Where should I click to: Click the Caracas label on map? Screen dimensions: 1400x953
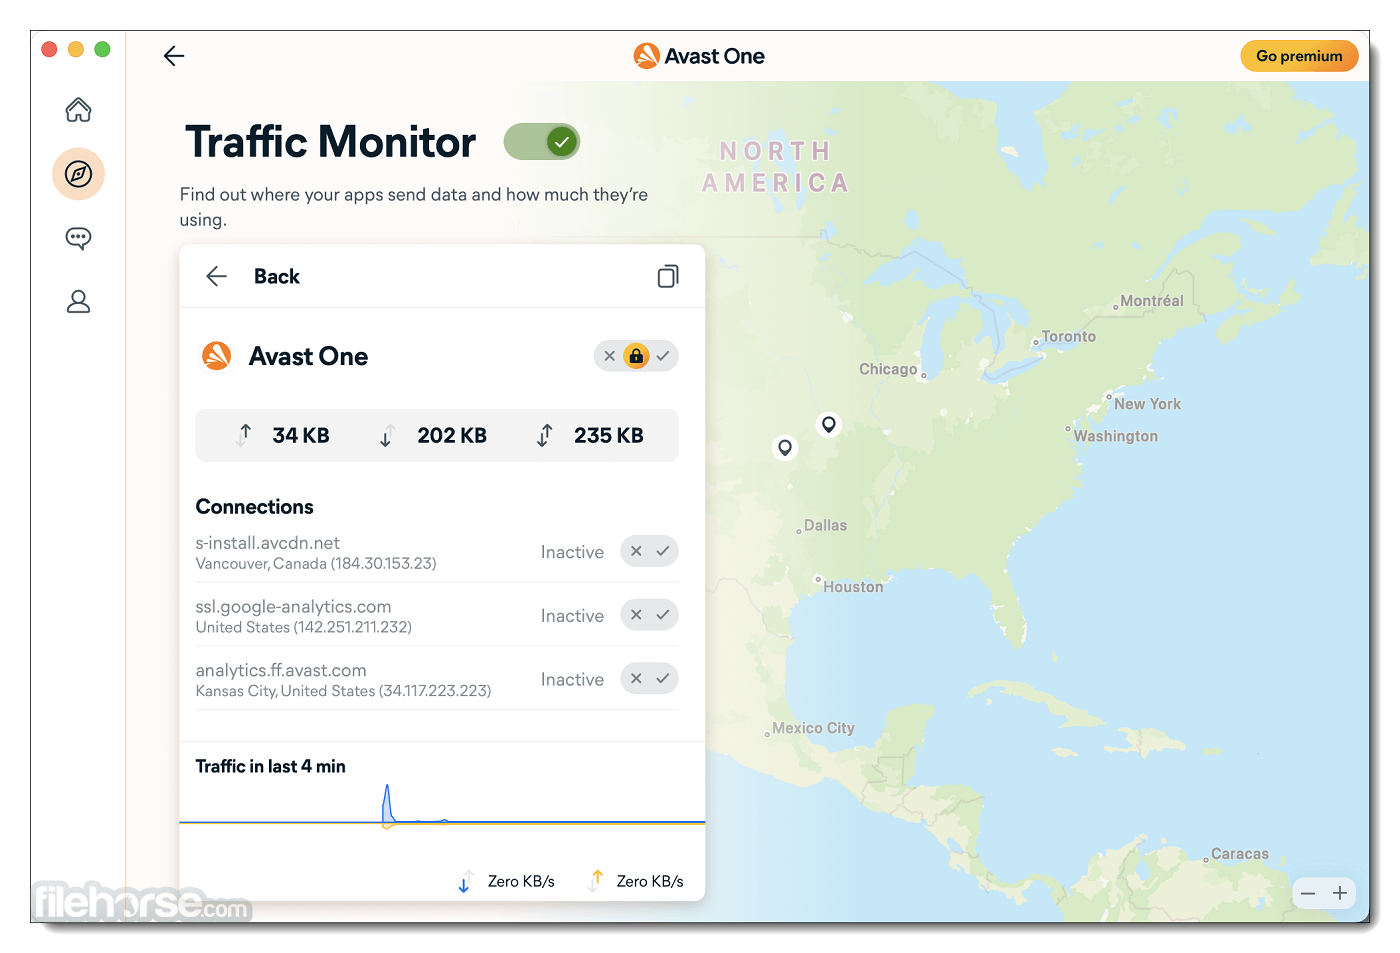coord(1240,854)
